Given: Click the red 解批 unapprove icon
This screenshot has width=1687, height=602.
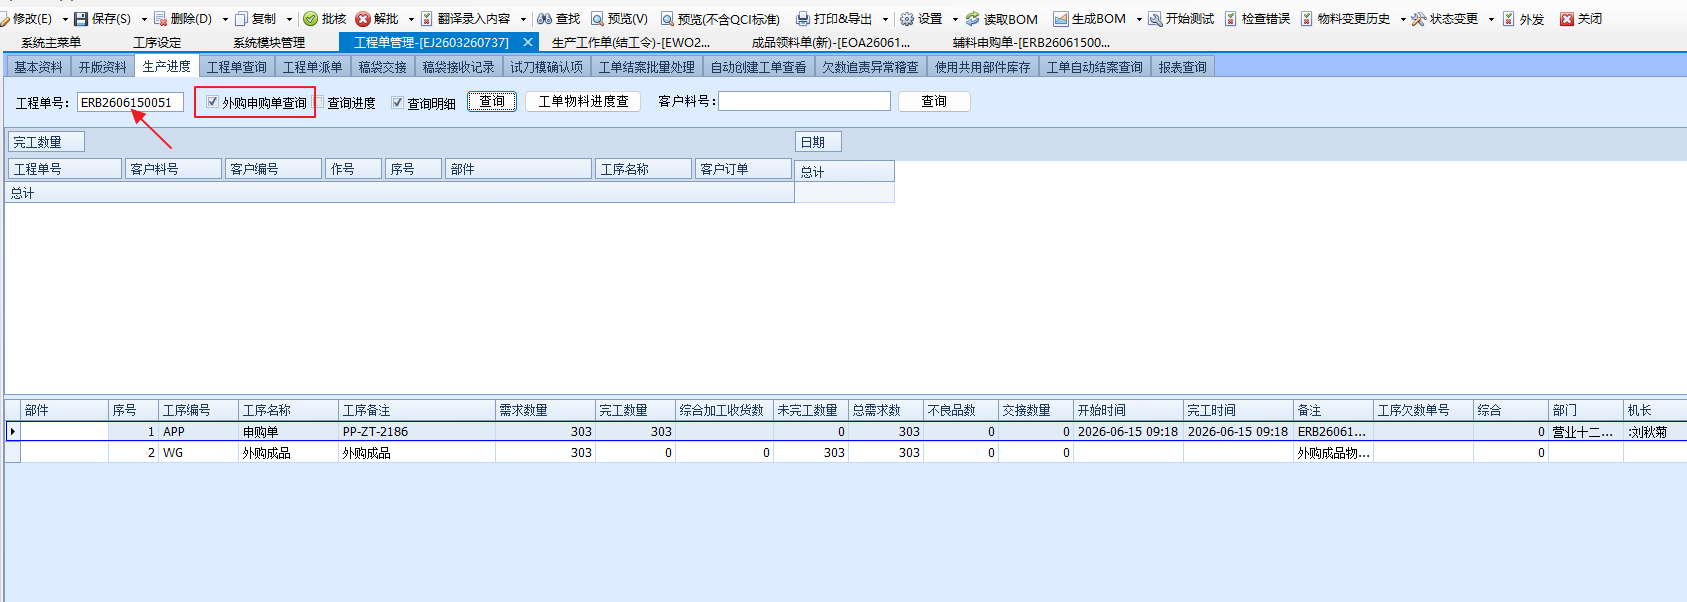Looking at the screenshot, I should coord(363,19).
